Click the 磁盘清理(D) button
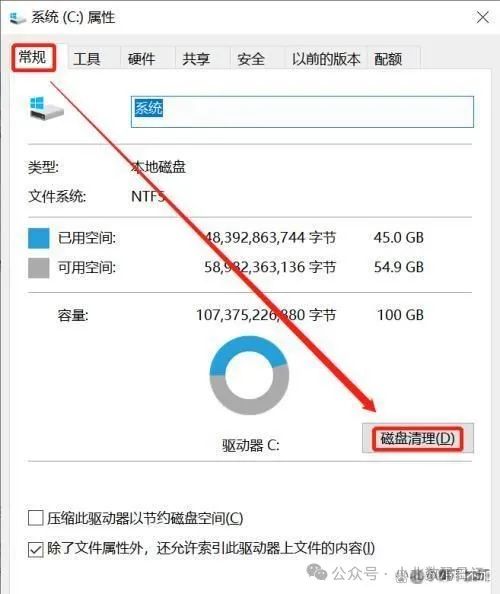This screenshot has width=500, height=594. pos(418,438)
